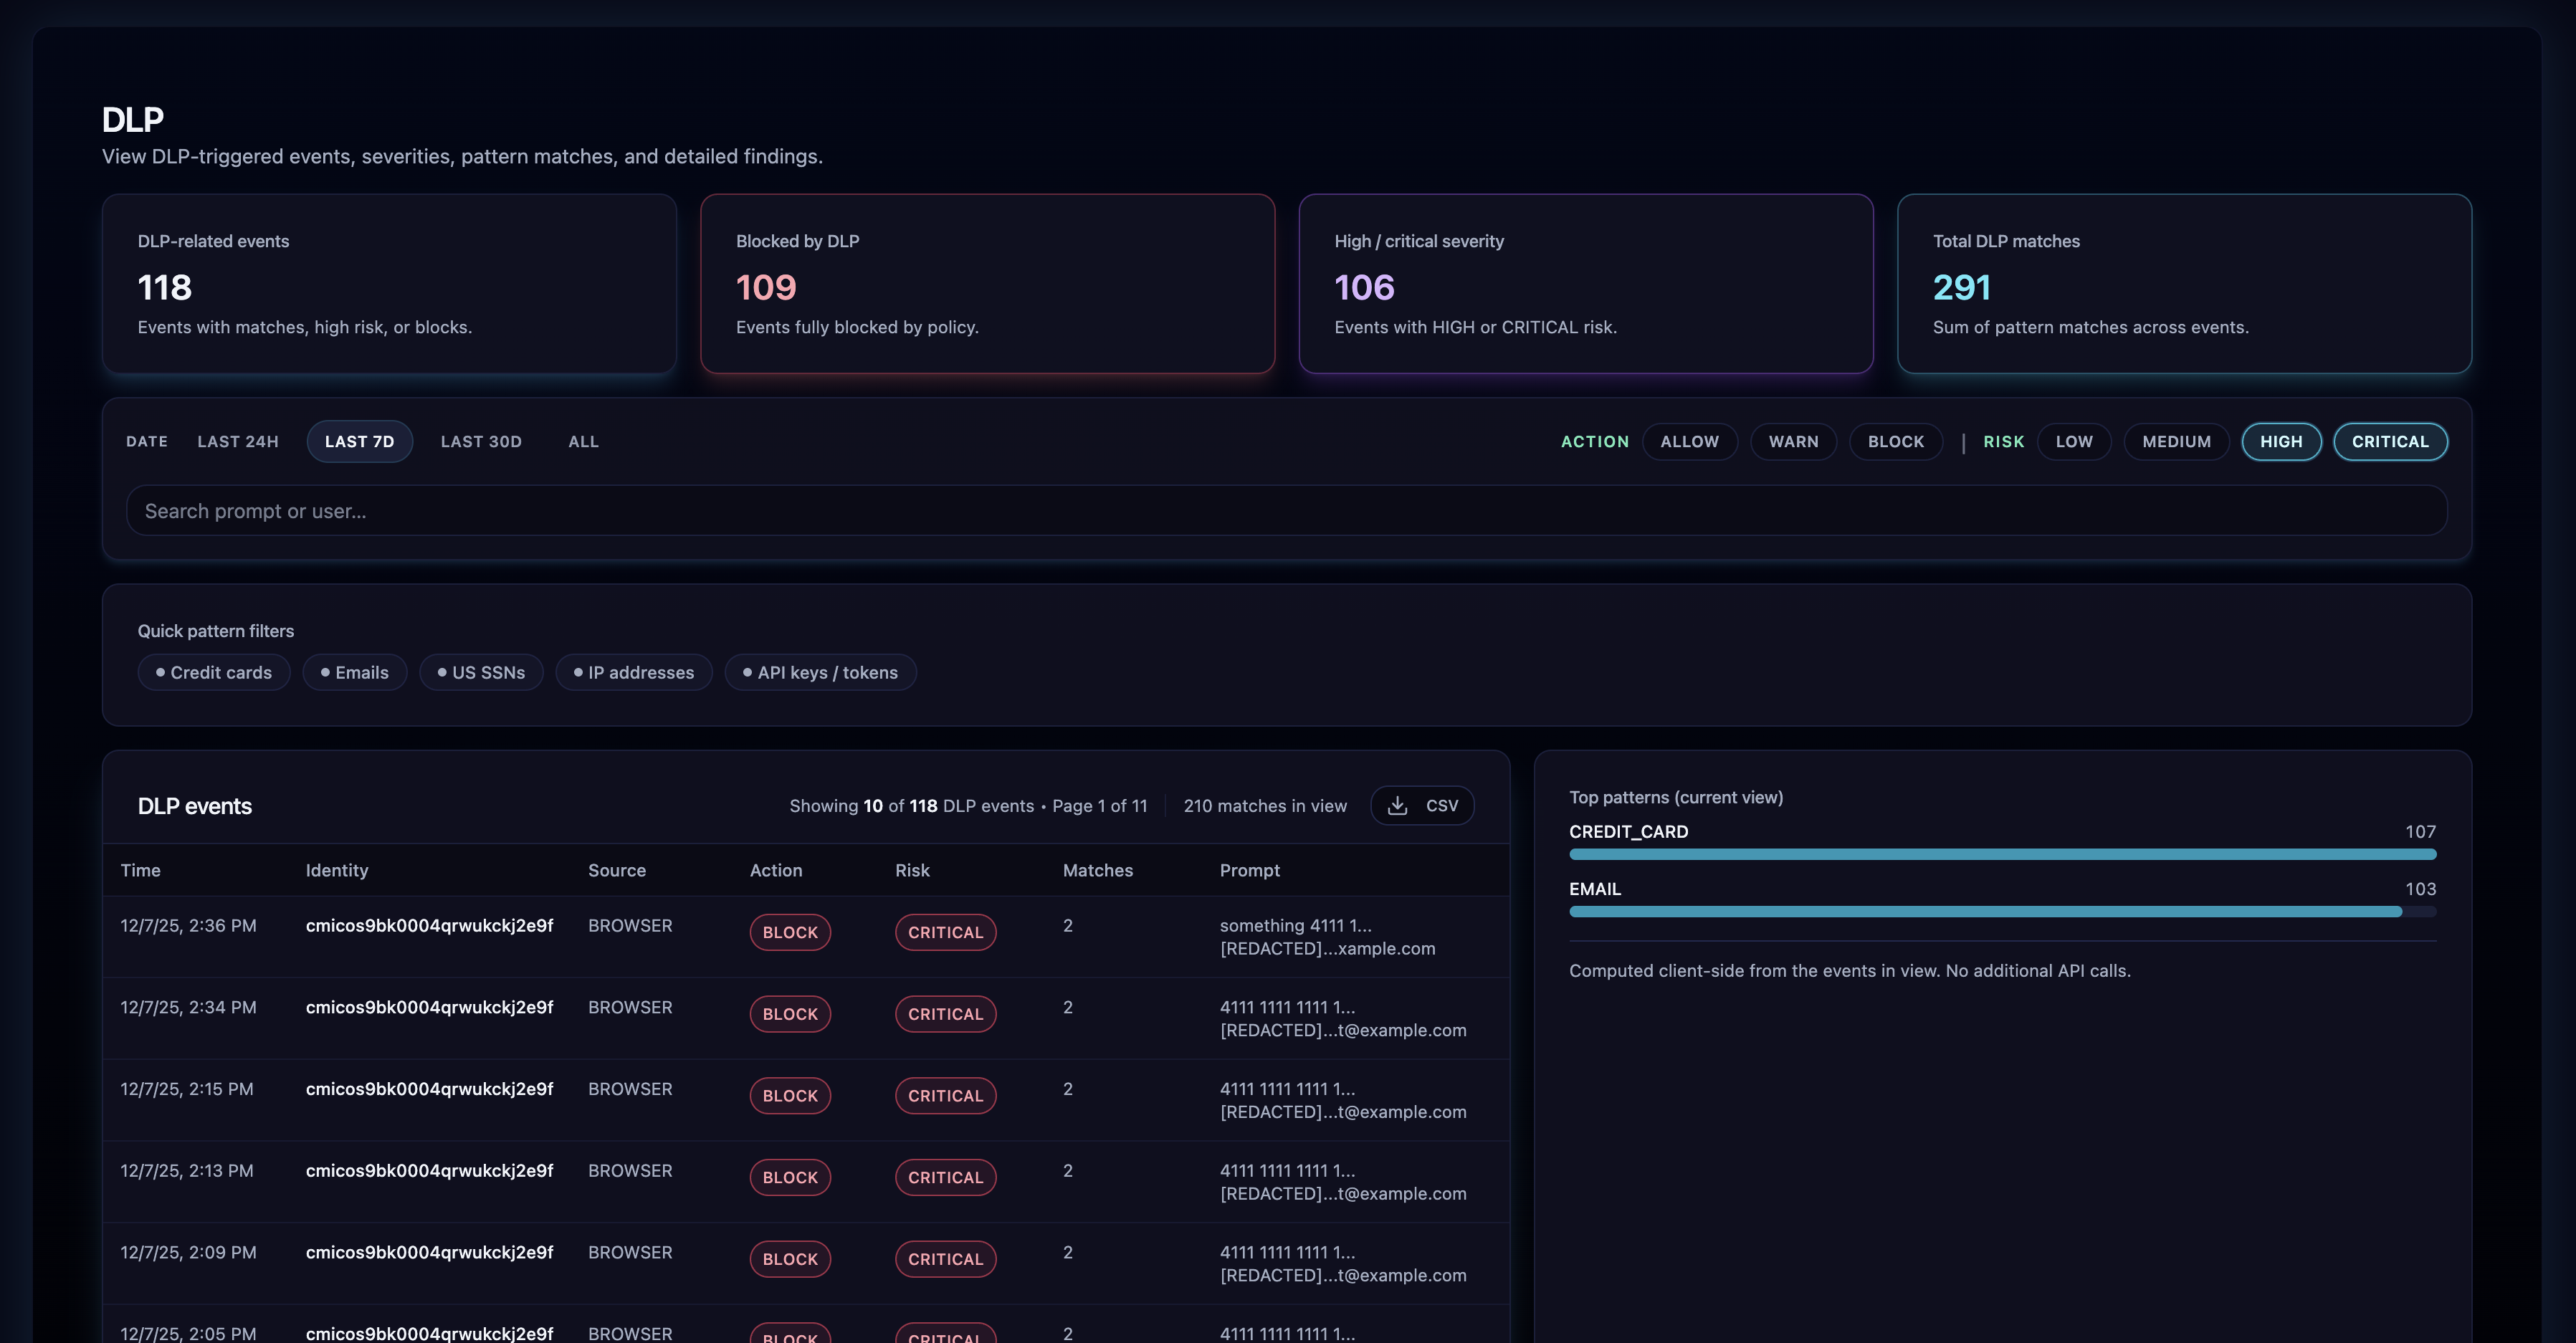
Task: Toggle off the CRITICAL risk filter
Action: pos(2390,441)
